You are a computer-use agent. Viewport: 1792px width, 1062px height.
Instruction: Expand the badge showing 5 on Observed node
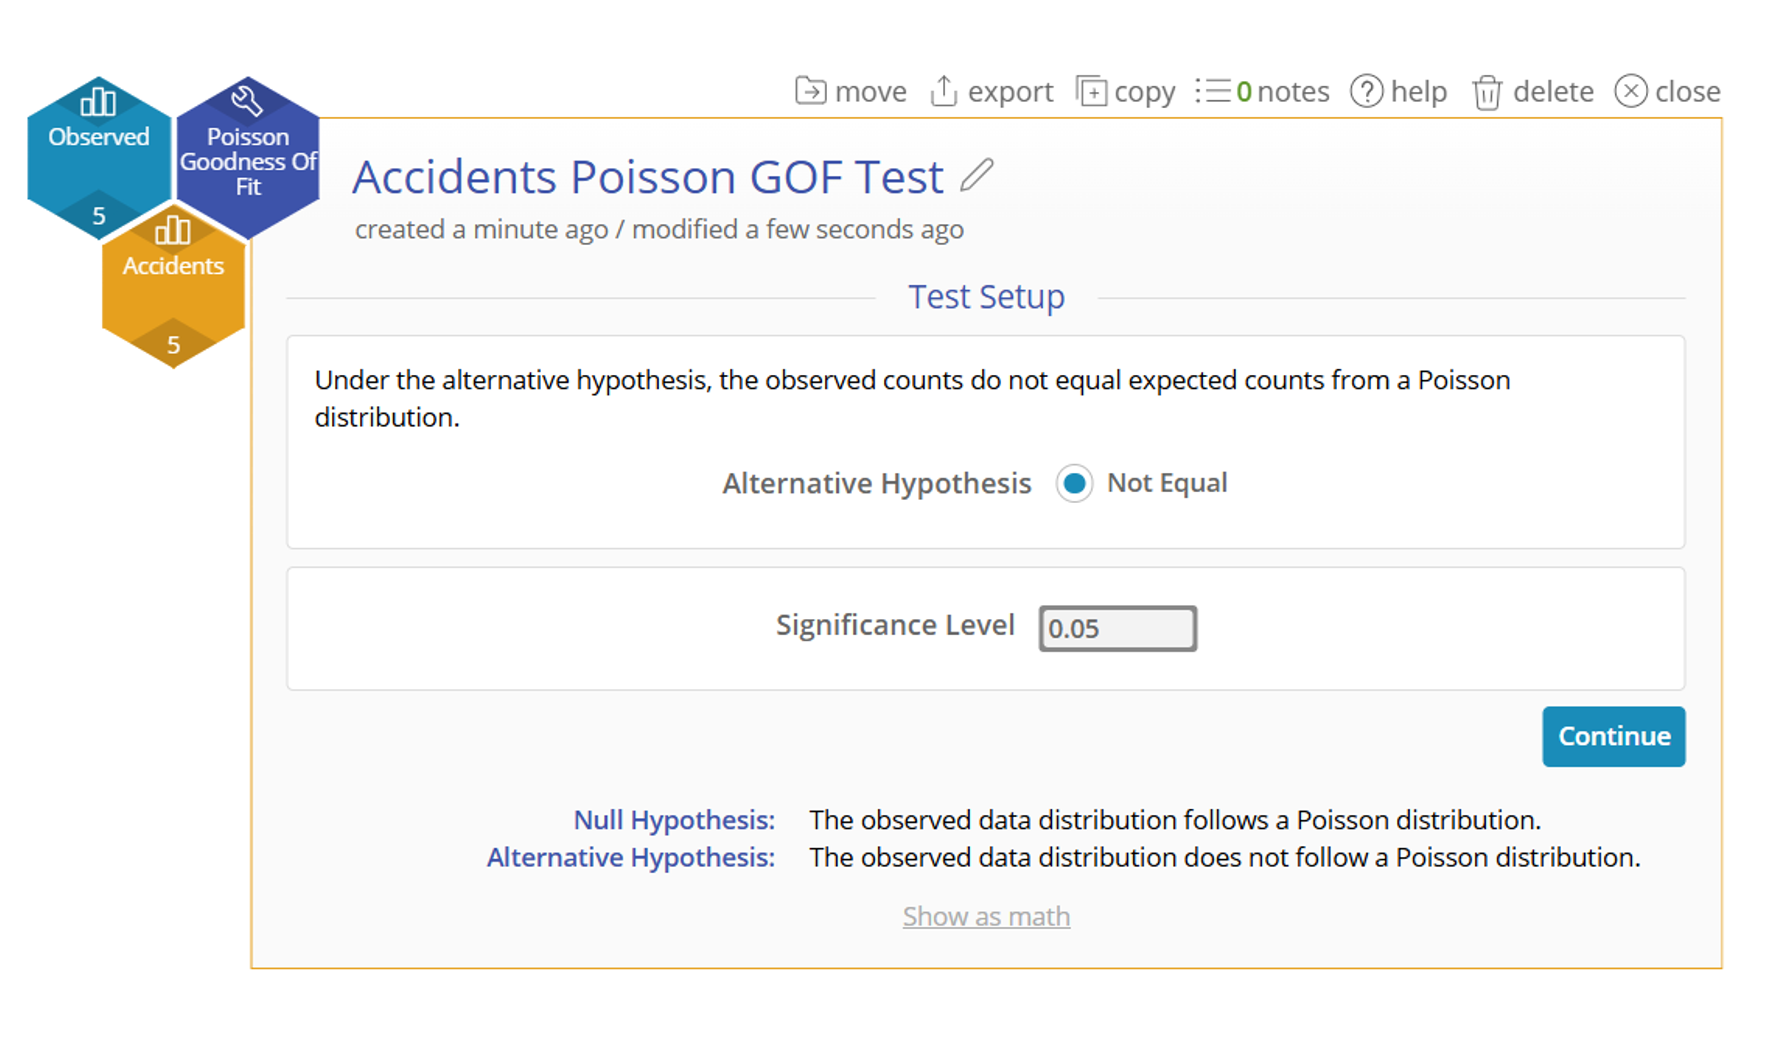tap(98, 215)
